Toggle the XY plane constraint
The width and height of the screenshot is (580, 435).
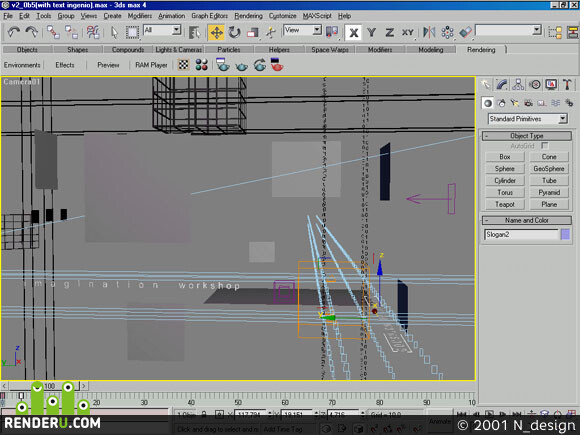click(408, 33)
